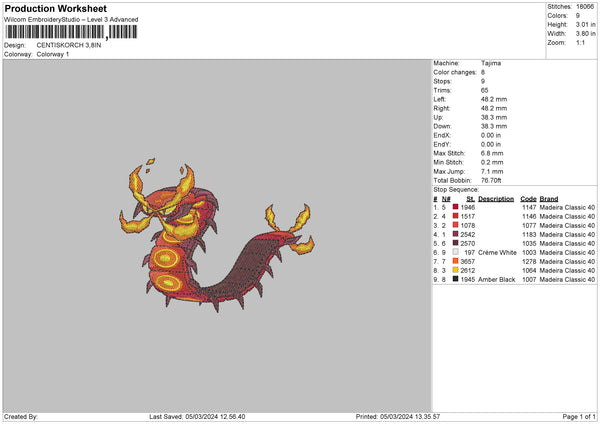
Task: Click the purple 2542 thread color swatch
Action: click(455, 234)
